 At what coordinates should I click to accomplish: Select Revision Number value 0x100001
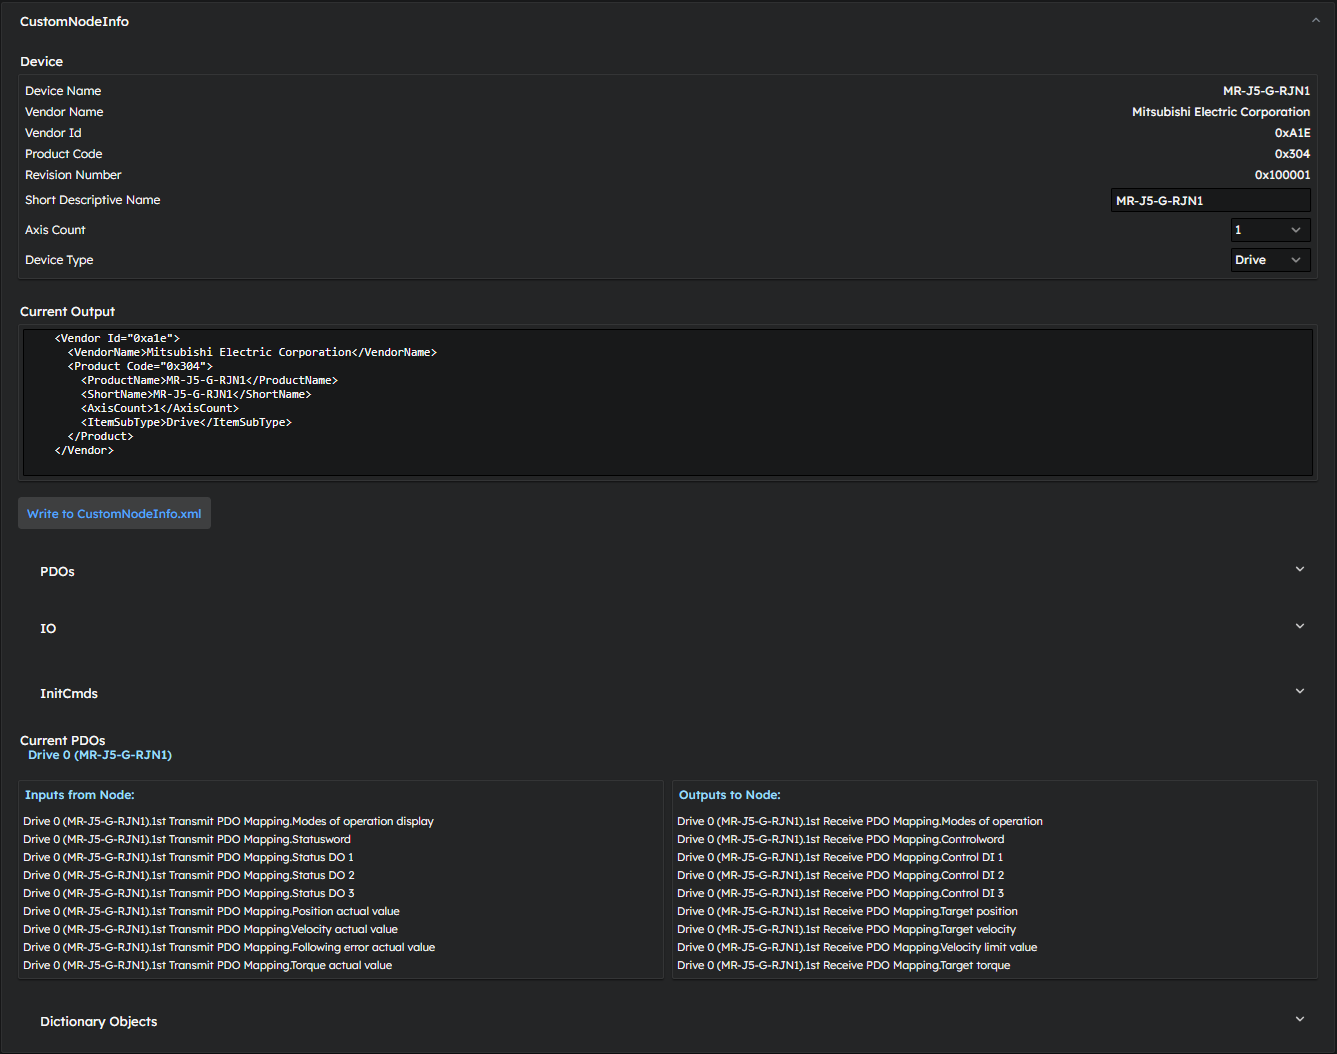pos(1282,175)
